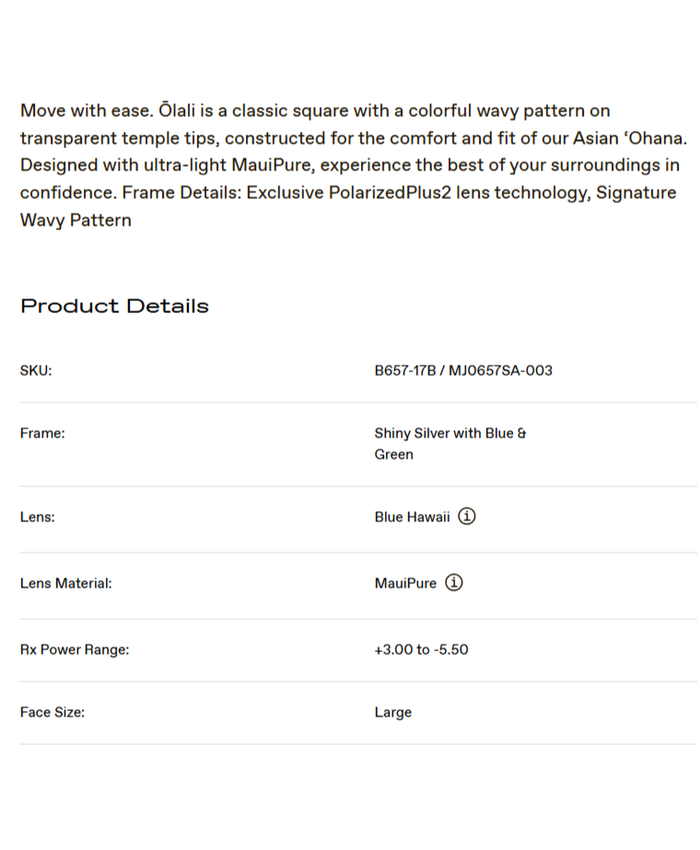Click the MauiPure material info icon

(x=454, y=583)
